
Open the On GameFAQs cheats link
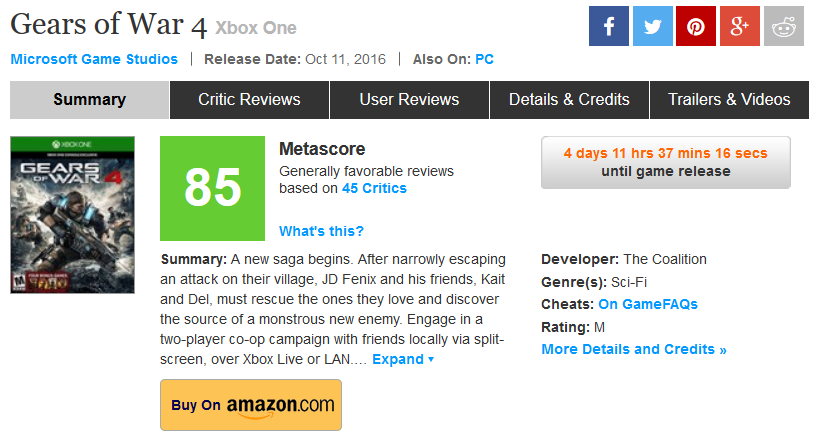(648, 304)
